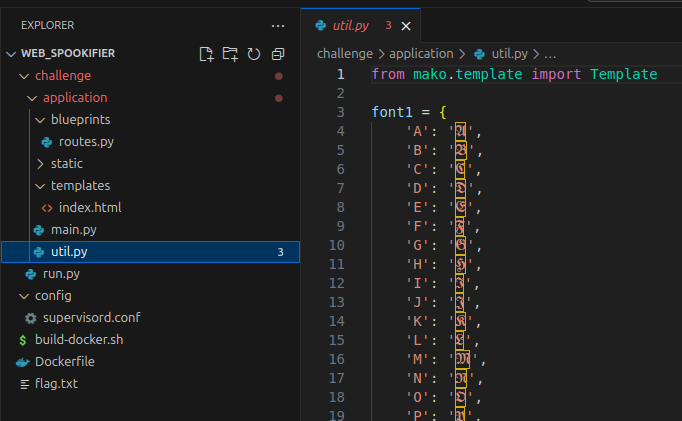Viewport: 682px width, 421px height.
Task: Click the Python icon beside main.py
Action: click(x=39, y=230)
